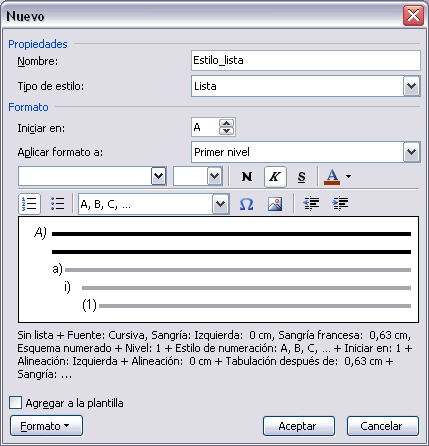The image size is (429, 446).
Task: Click the Iniciar en value field
Action: (x=205, y=127)
